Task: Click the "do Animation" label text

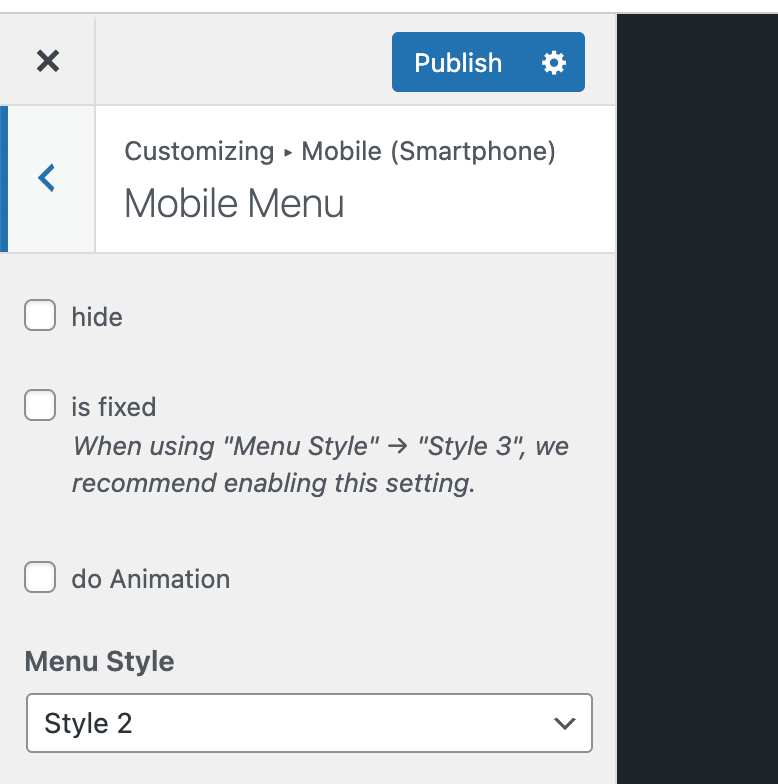Action: pyautogui.click(x=151, y=579)
